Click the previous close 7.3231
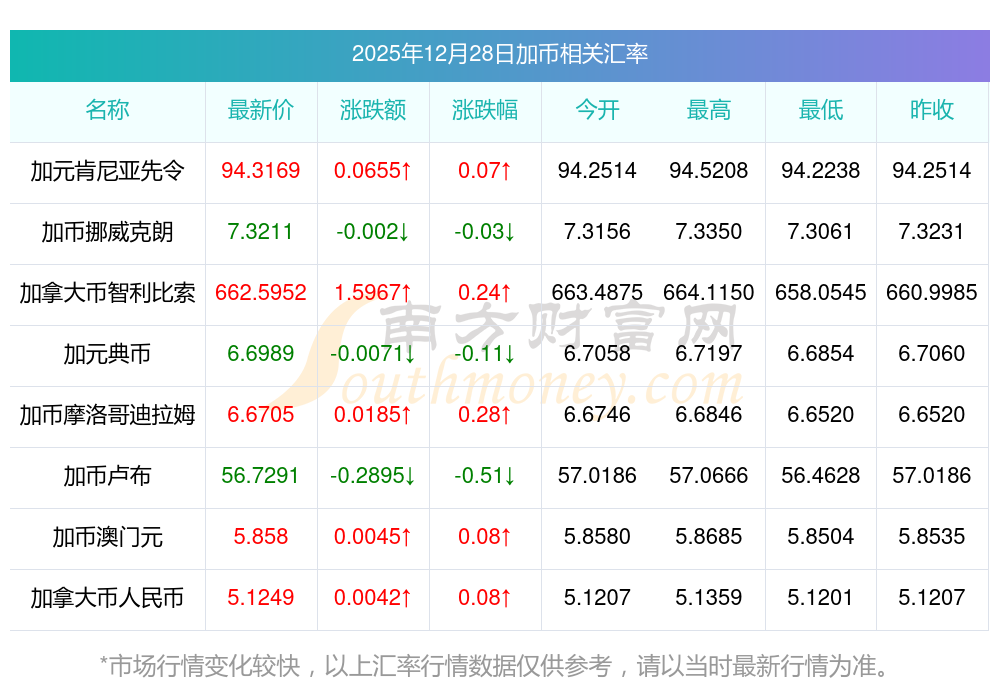 [931, 231]
